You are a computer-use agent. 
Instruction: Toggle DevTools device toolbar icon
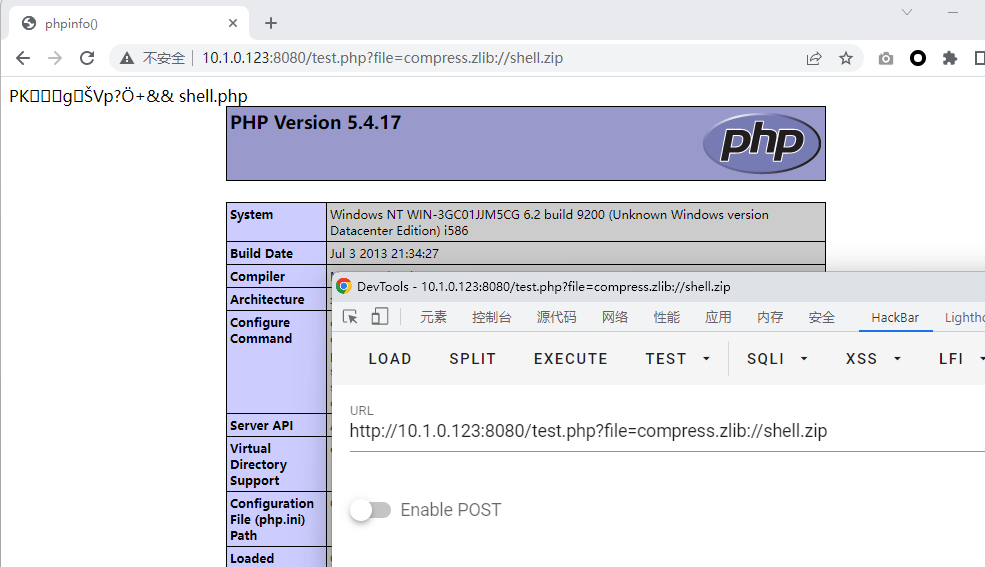pyautogui.click(x=380, y=317)
